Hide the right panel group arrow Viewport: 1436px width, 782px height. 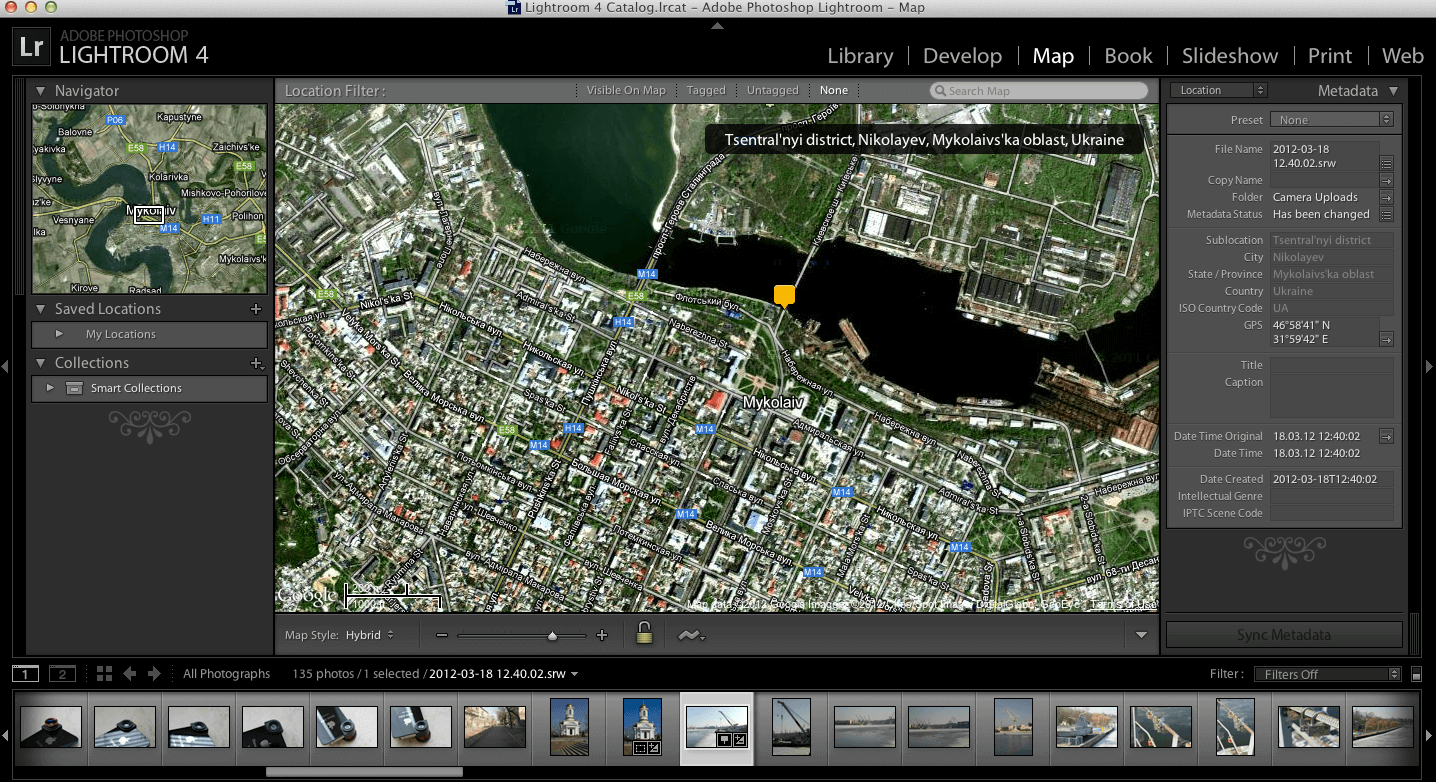tap(1429, 366)
